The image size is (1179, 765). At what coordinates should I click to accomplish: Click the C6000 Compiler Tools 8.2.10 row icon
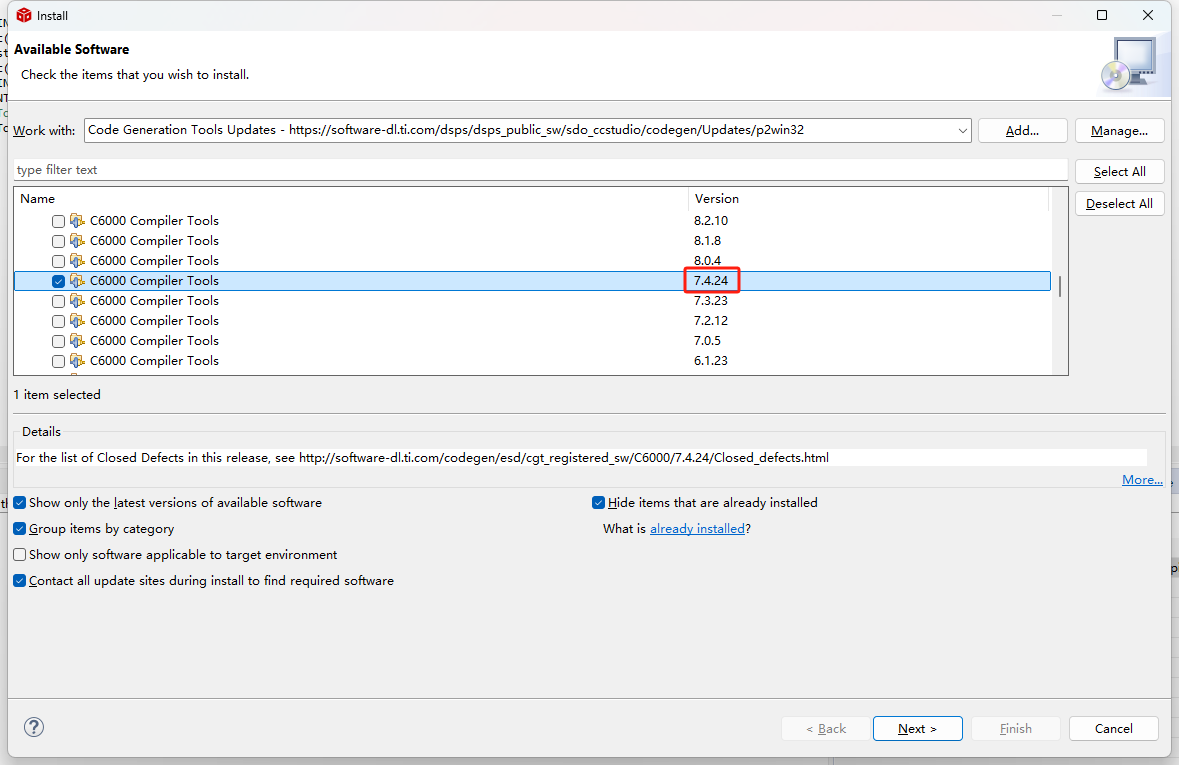point(77,220)
